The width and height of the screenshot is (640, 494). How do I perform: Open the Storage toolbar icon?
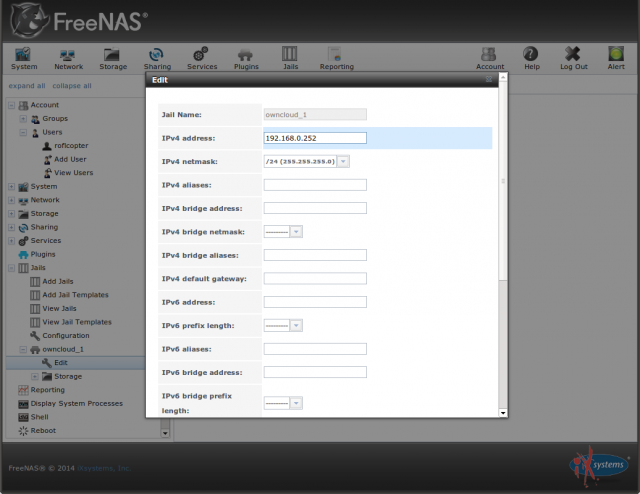pos(113,58)
